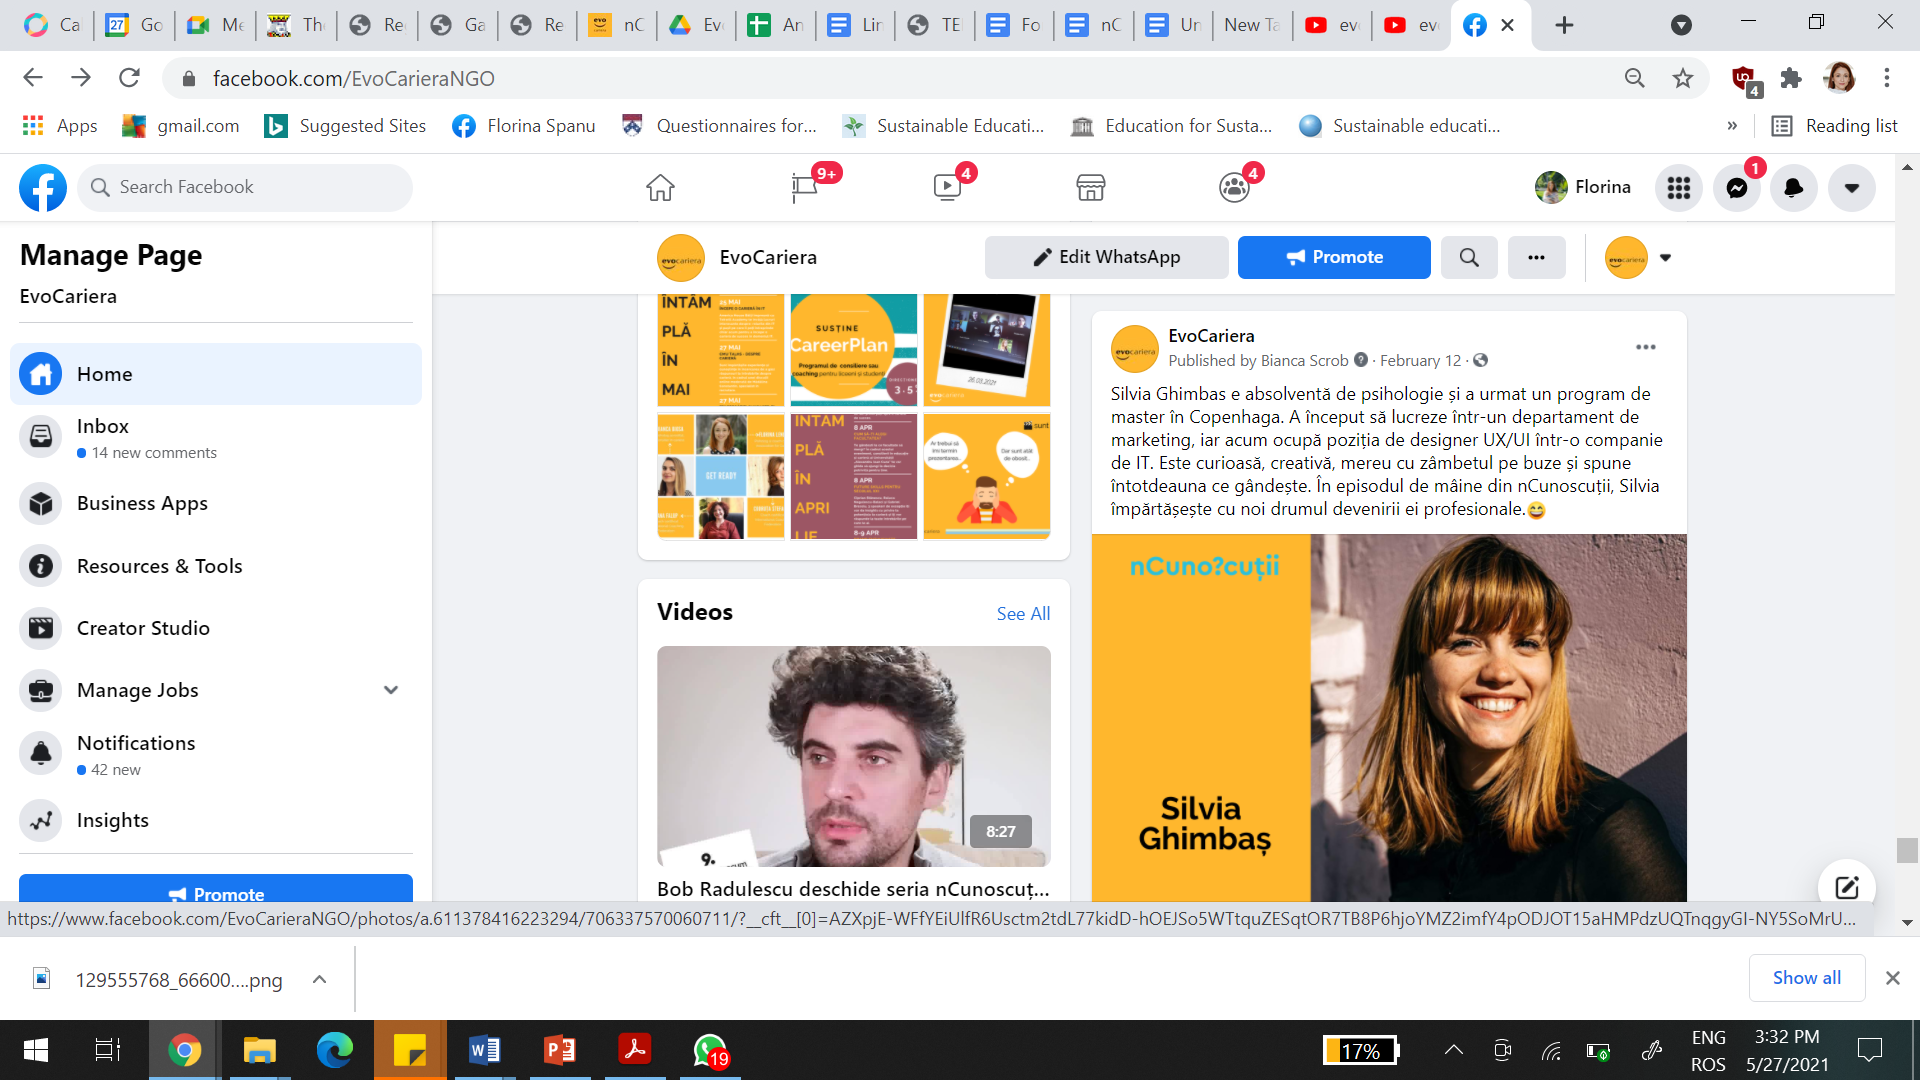Screen dimensions: 1920x1080
Task: Open the Facebook logo home link
Action: (x=43, y=187)
